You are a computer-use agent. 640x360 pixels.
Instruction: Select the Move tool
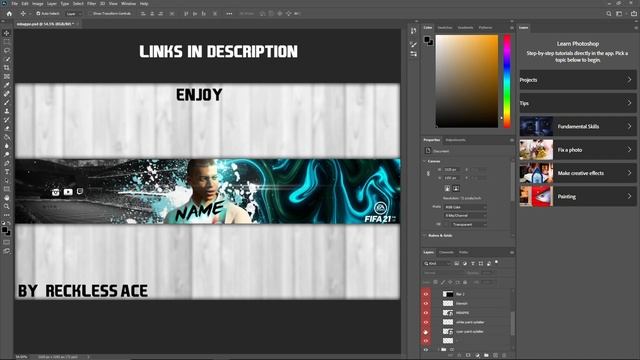click(x=7, y=33)
